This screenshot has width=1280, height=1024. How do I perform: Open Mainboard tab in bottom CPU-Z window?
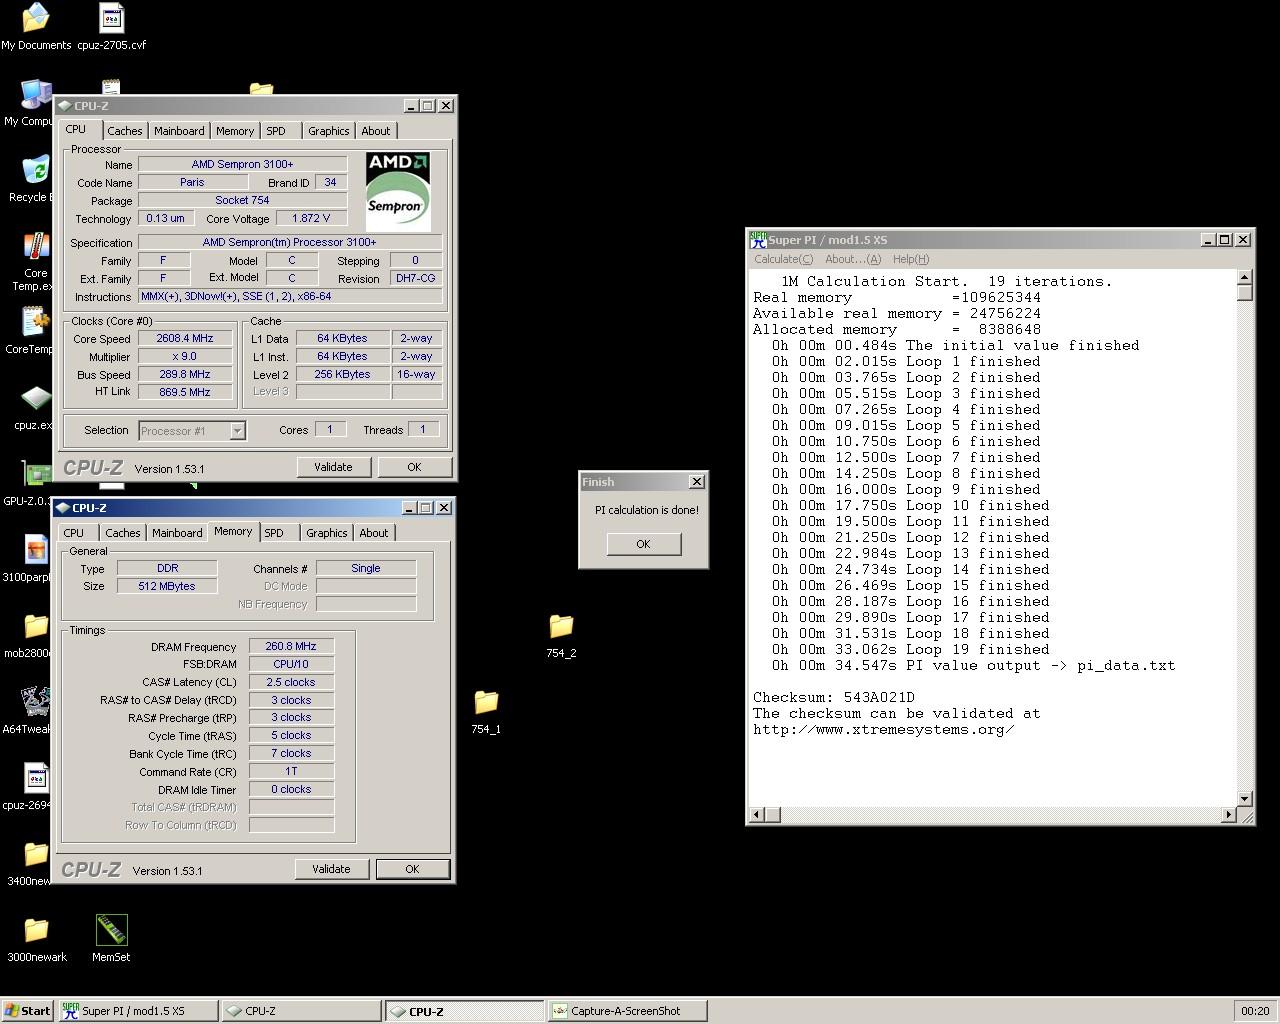177,533
